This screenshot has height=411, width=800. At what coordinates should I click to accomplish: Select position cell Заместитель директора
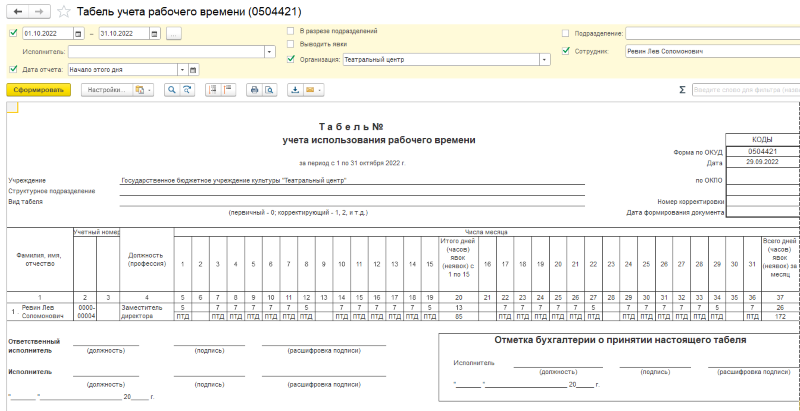pyautogui.click(x=147, y=312)
